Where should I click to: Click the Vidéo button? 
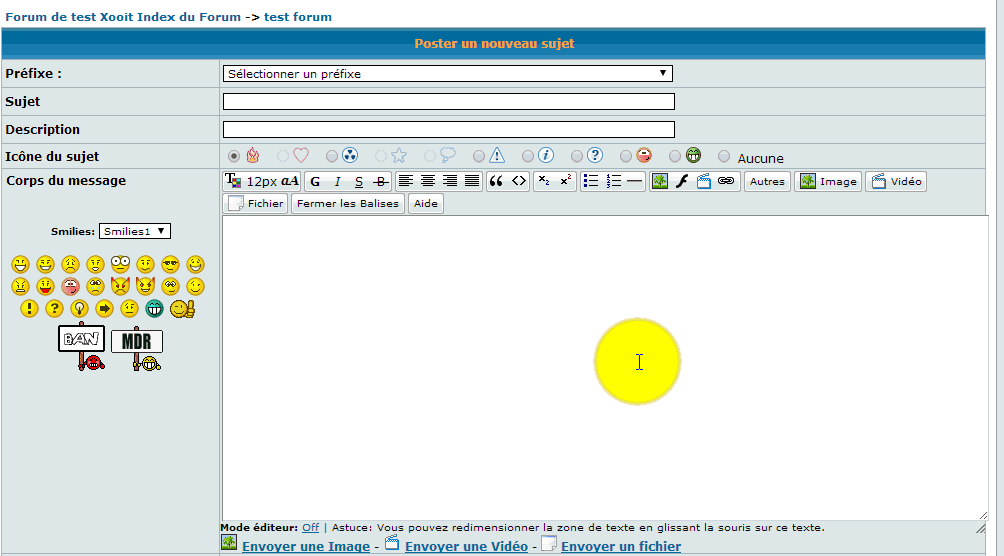pyautogui.click(x=896, y=181)
